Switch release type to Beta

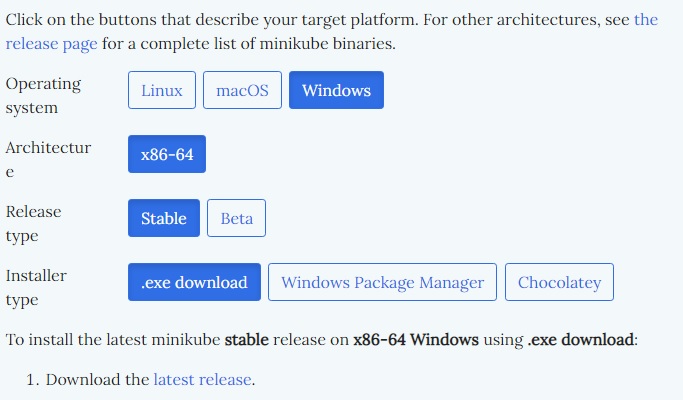pyautogui.click(x=236, y=219)
